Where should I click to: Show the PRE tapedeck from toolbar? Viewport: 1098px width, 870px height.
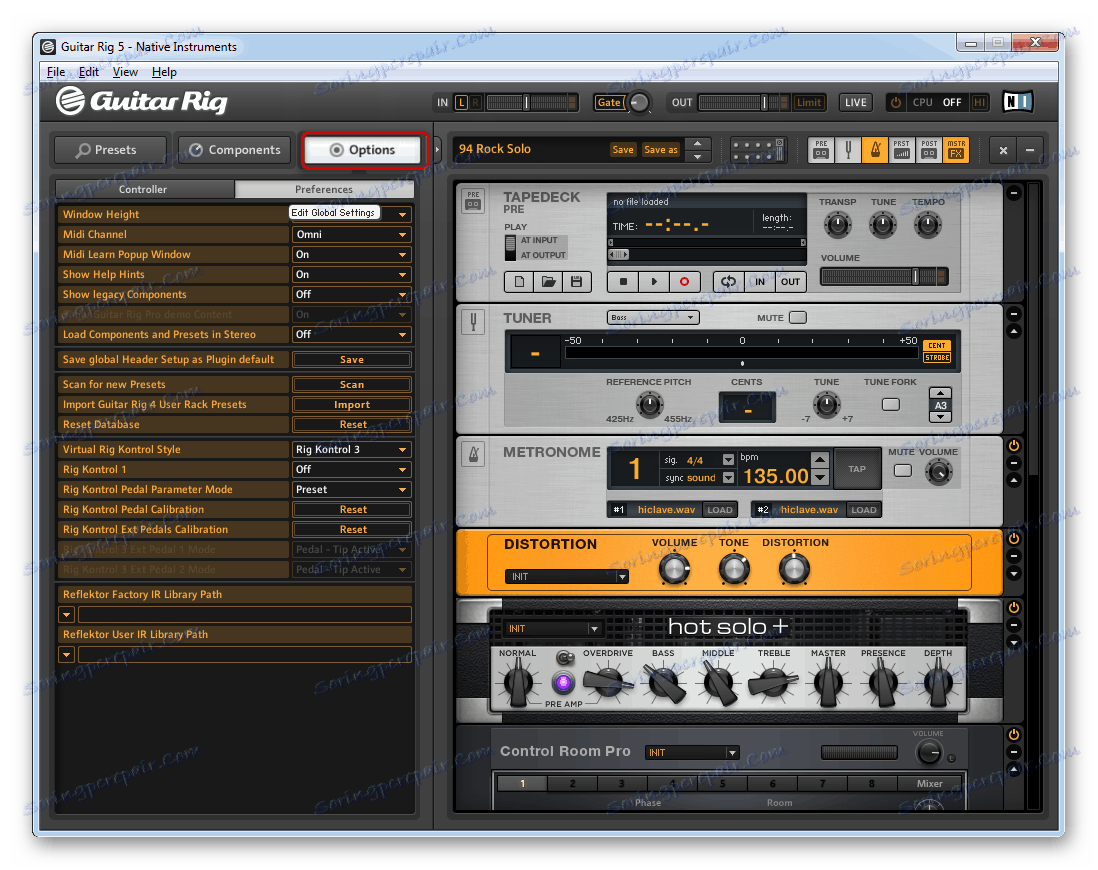click(821, 149)
